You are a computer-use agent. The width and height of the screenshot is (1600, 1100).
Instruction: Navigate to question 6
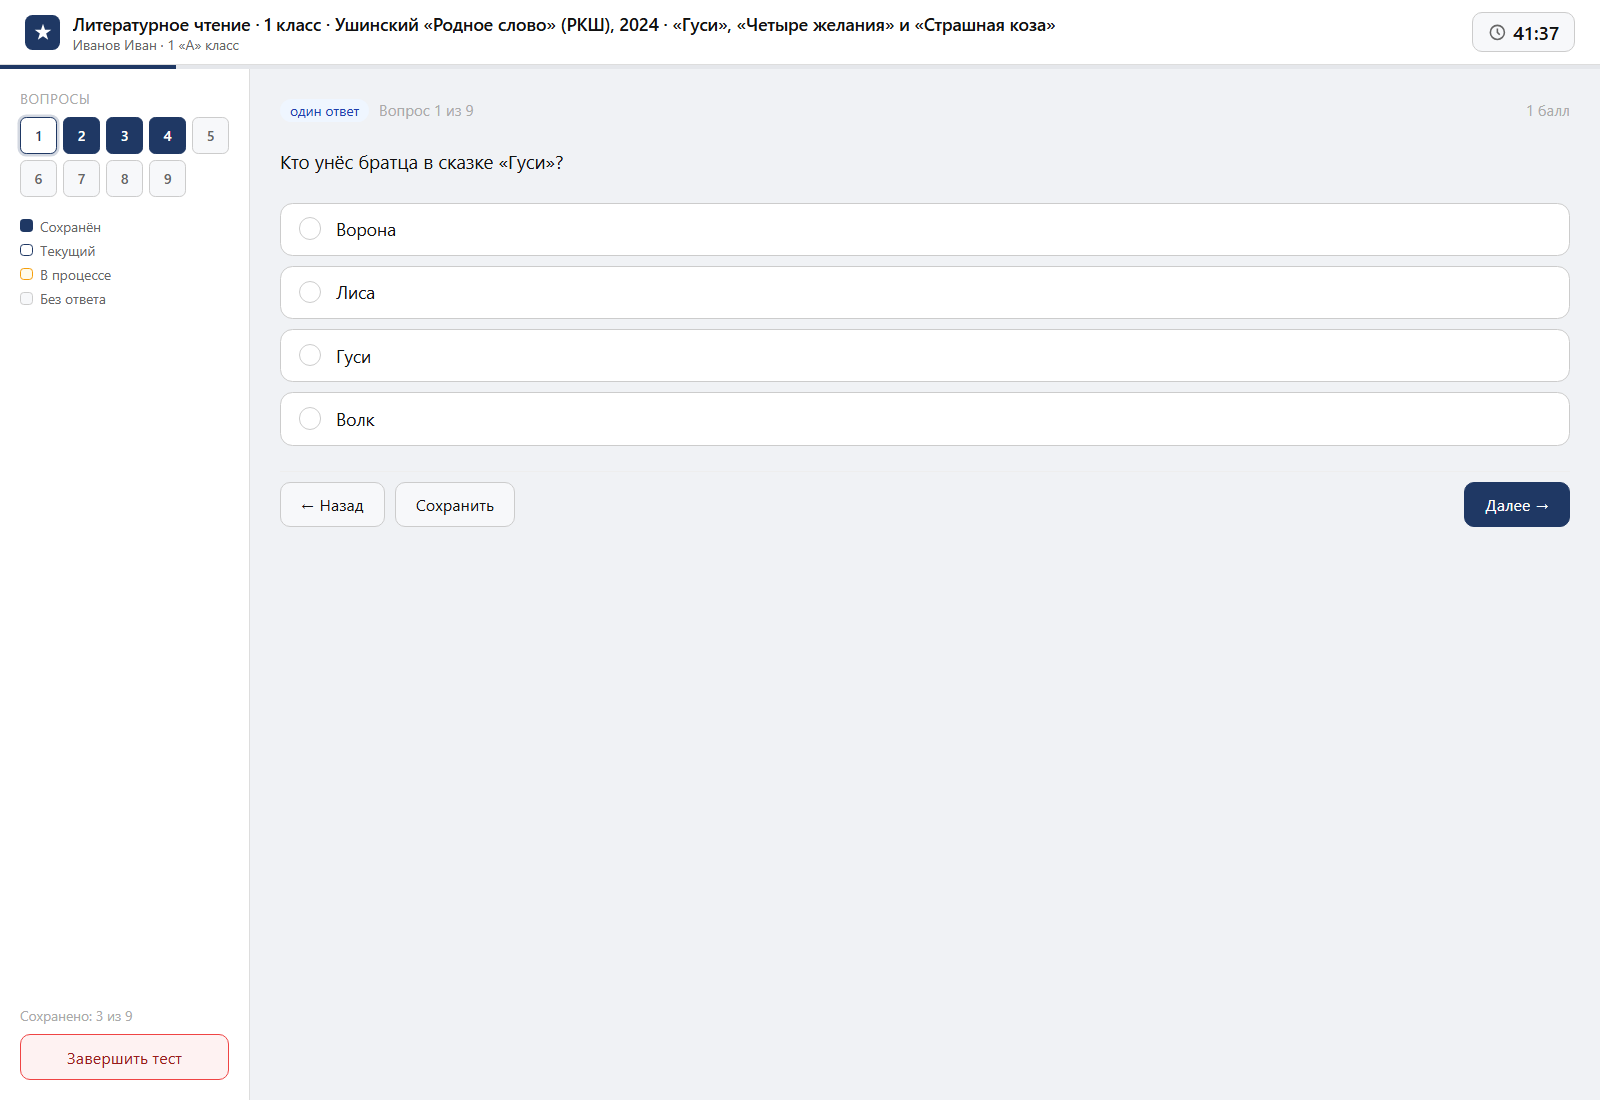point(38,179)
